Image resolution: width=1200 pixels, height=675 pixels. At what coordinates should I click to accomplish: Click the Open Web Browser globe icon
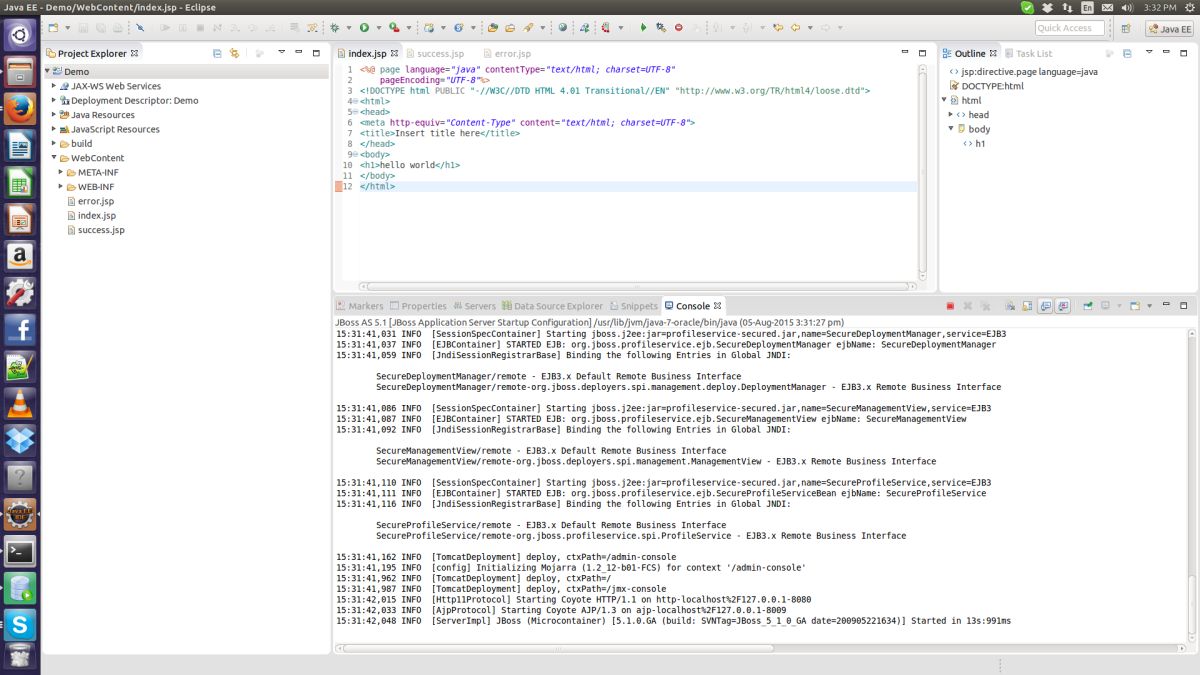tap(563, 28)
